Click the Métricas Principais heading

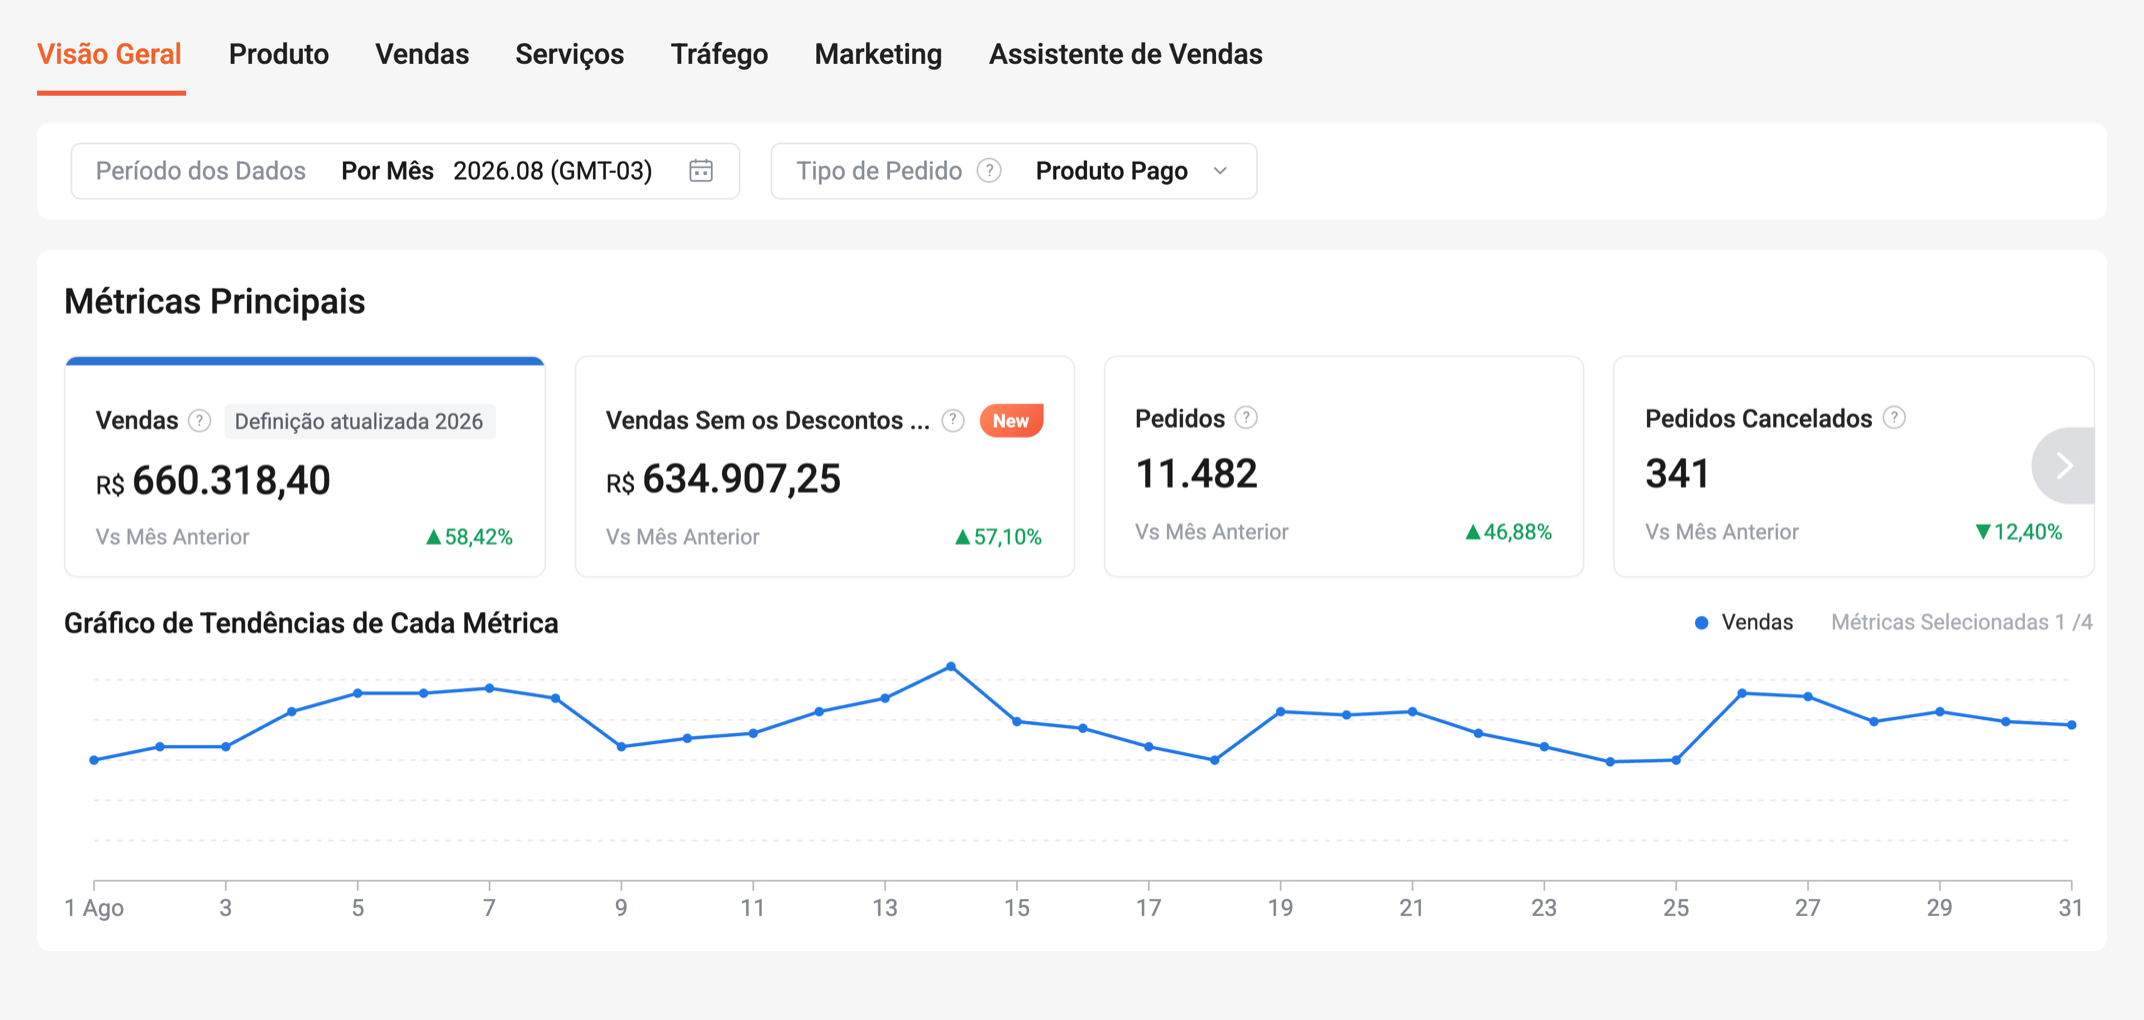tap(215, 301)
